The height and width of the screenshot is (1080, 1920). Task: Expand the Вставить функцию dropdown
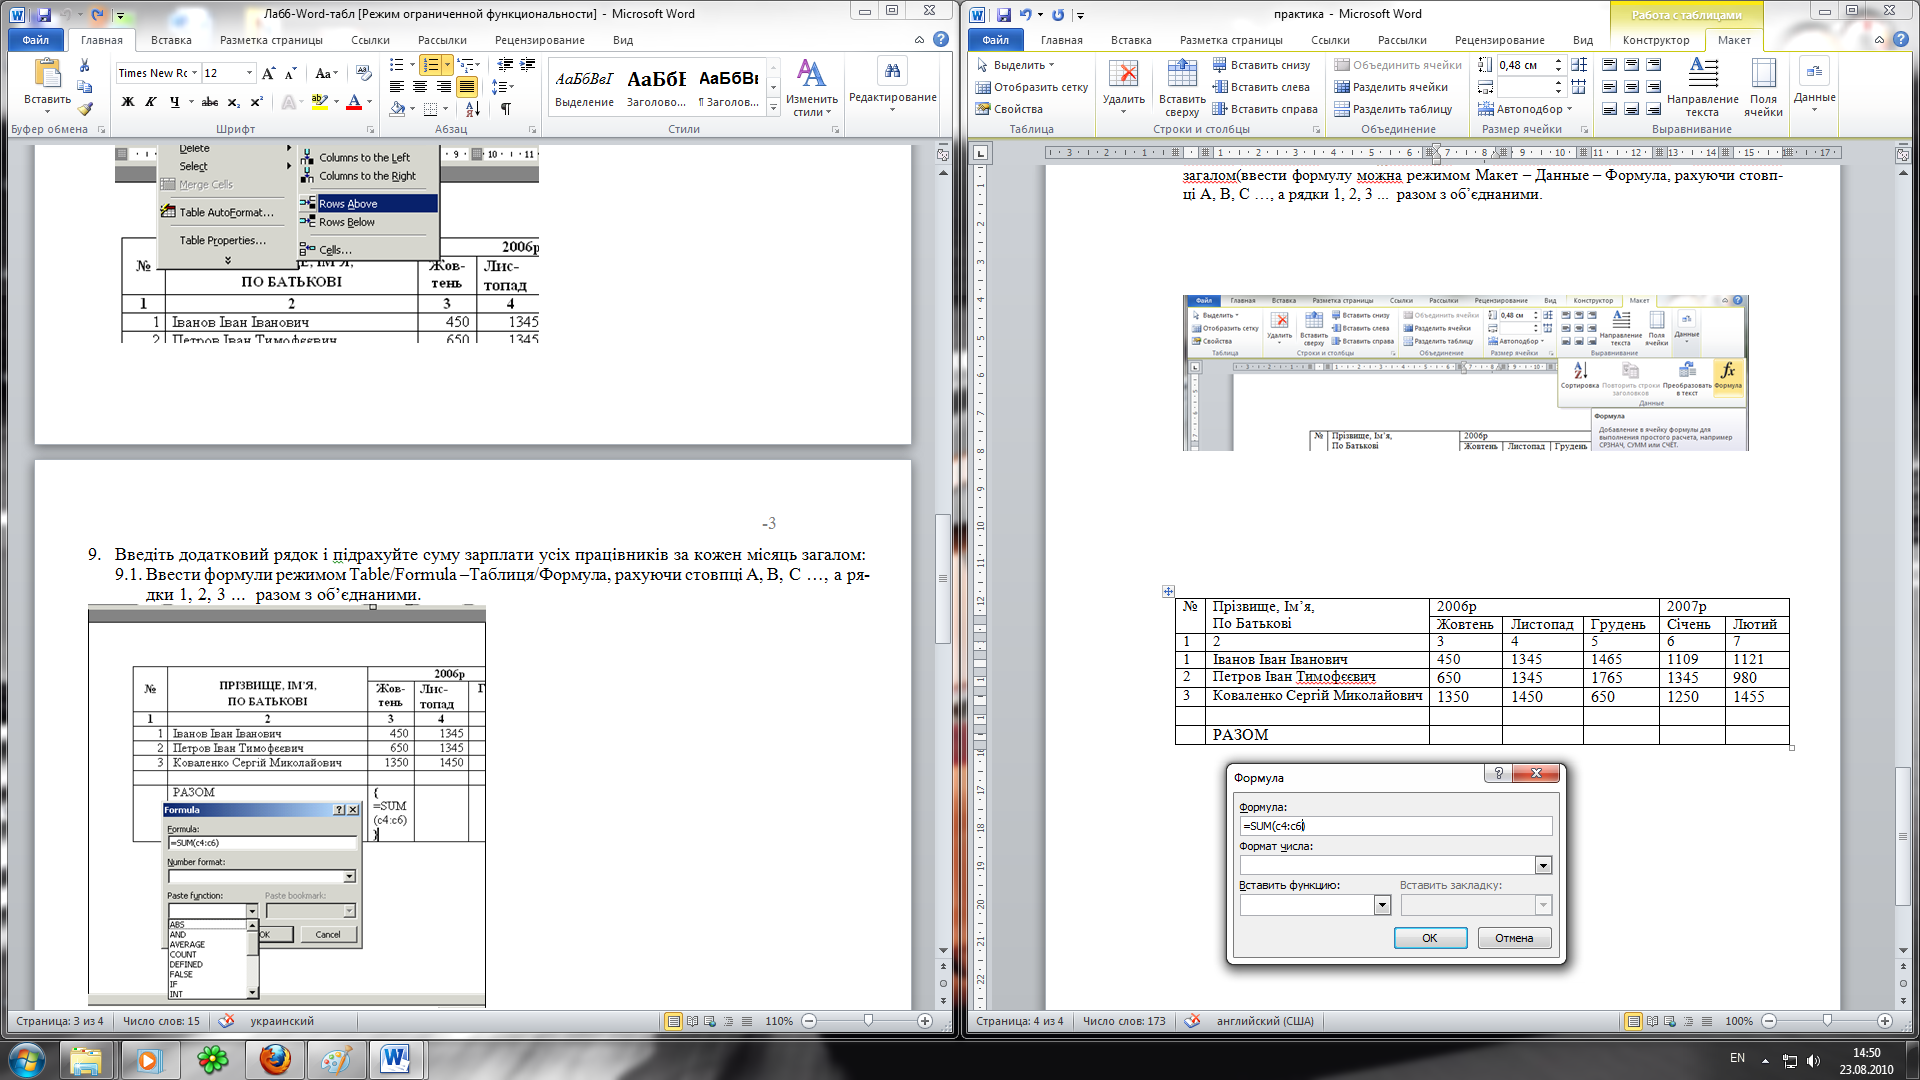point(1382,905)
